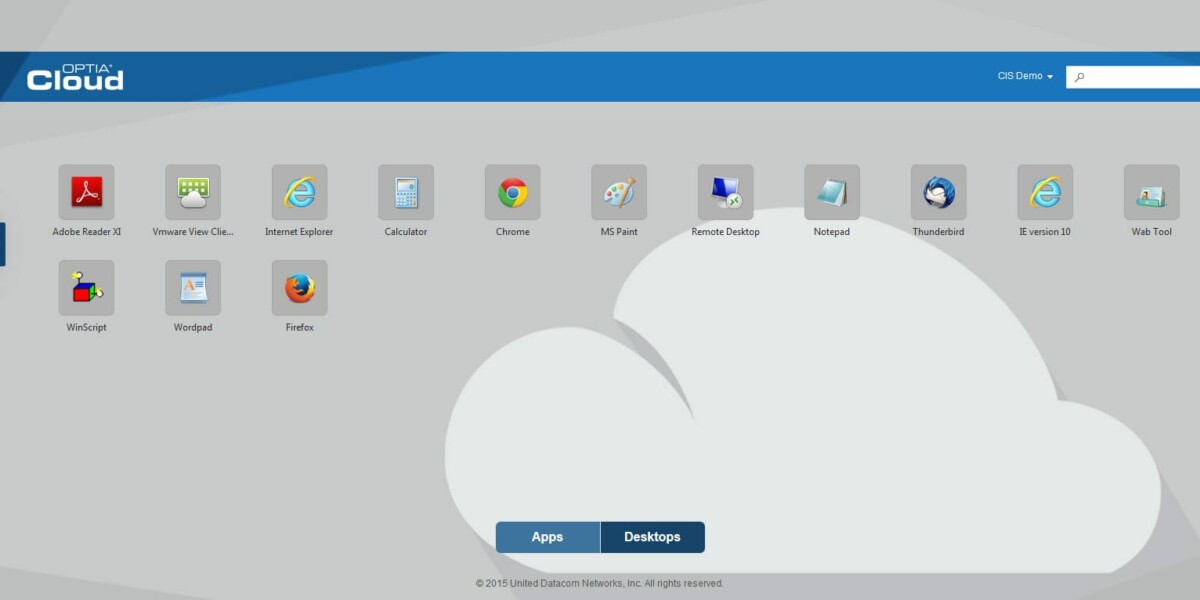Launch Adobe Reader XI app icon
The width and height of the screenshot is (1200, 600).
pos(87,192)
